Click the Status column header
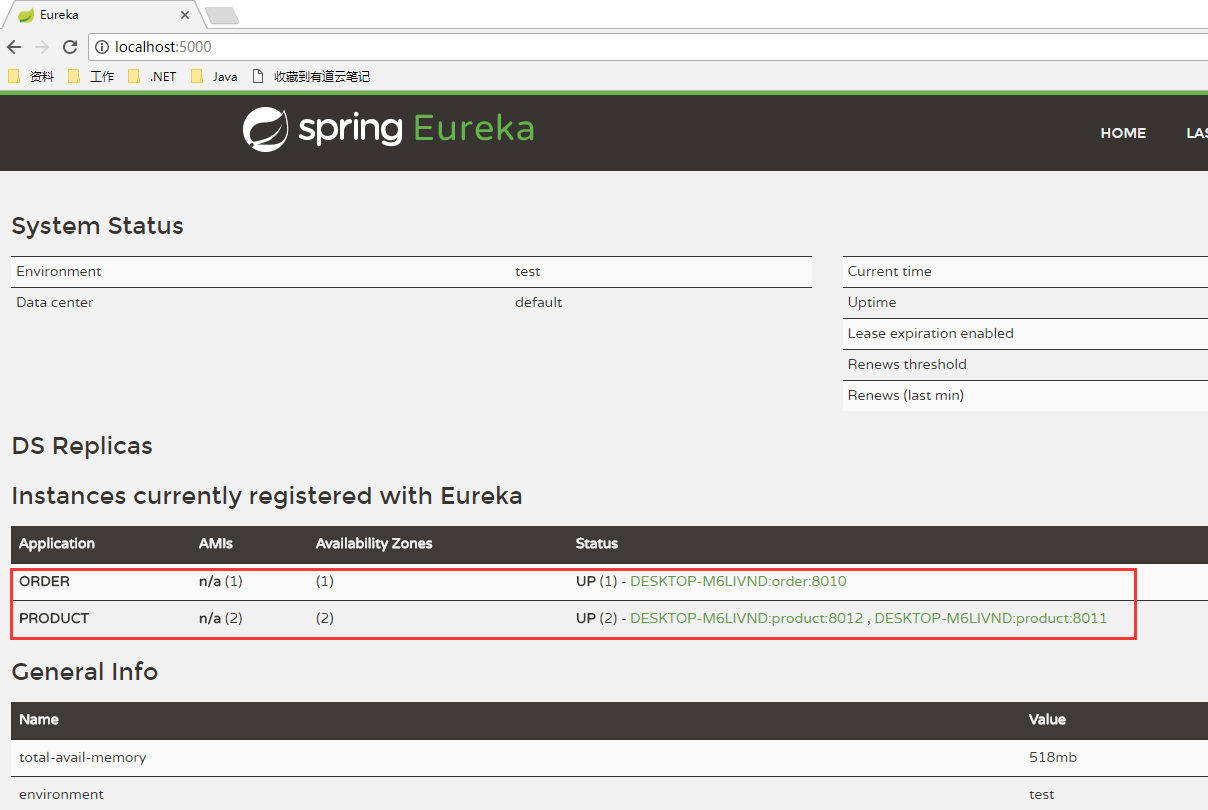The height and width of the screenshot is (810, 1208). [597, 544]
